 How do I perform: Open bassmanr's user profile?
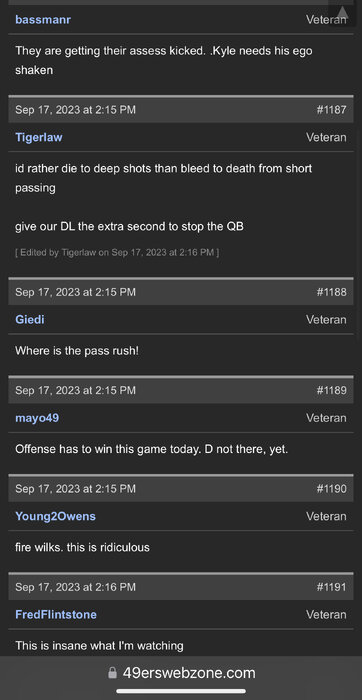coord(43,20)
